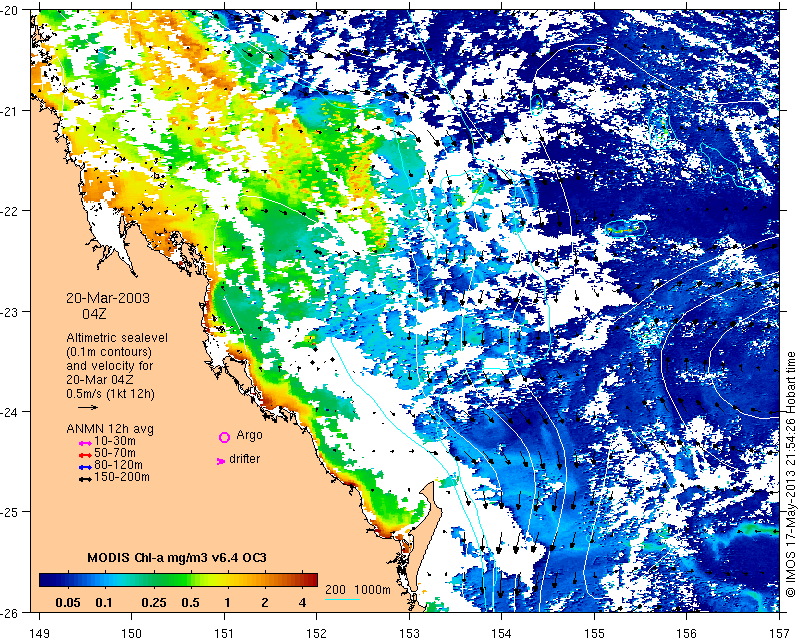800x640 pixels.
Task: Click the latitude label -21
Action: pos(10,110)
